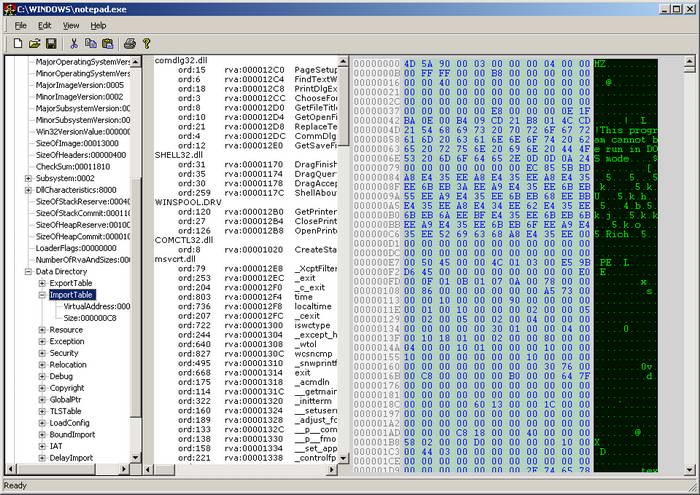The image size is (700, 495).
Task: Expand the Resource node
Action: click(42, 330)
